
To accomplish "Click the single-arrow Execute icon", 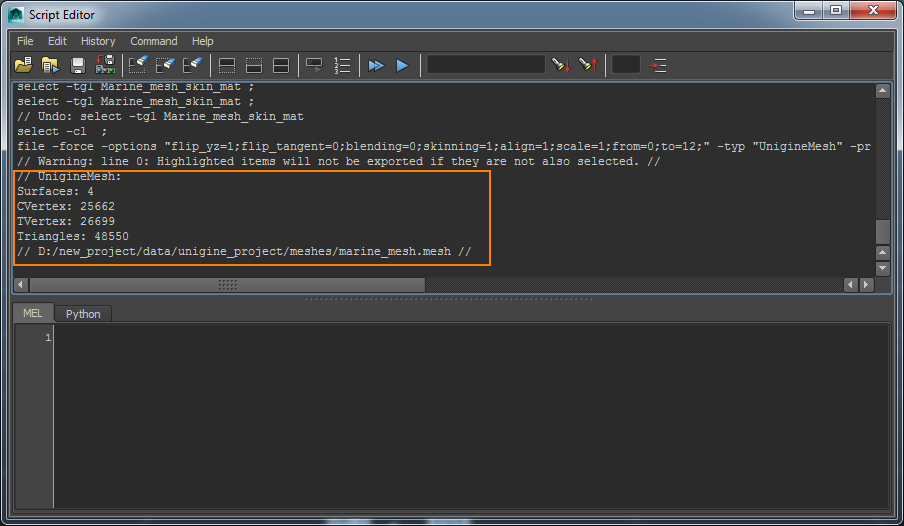I will coord(402,65).
